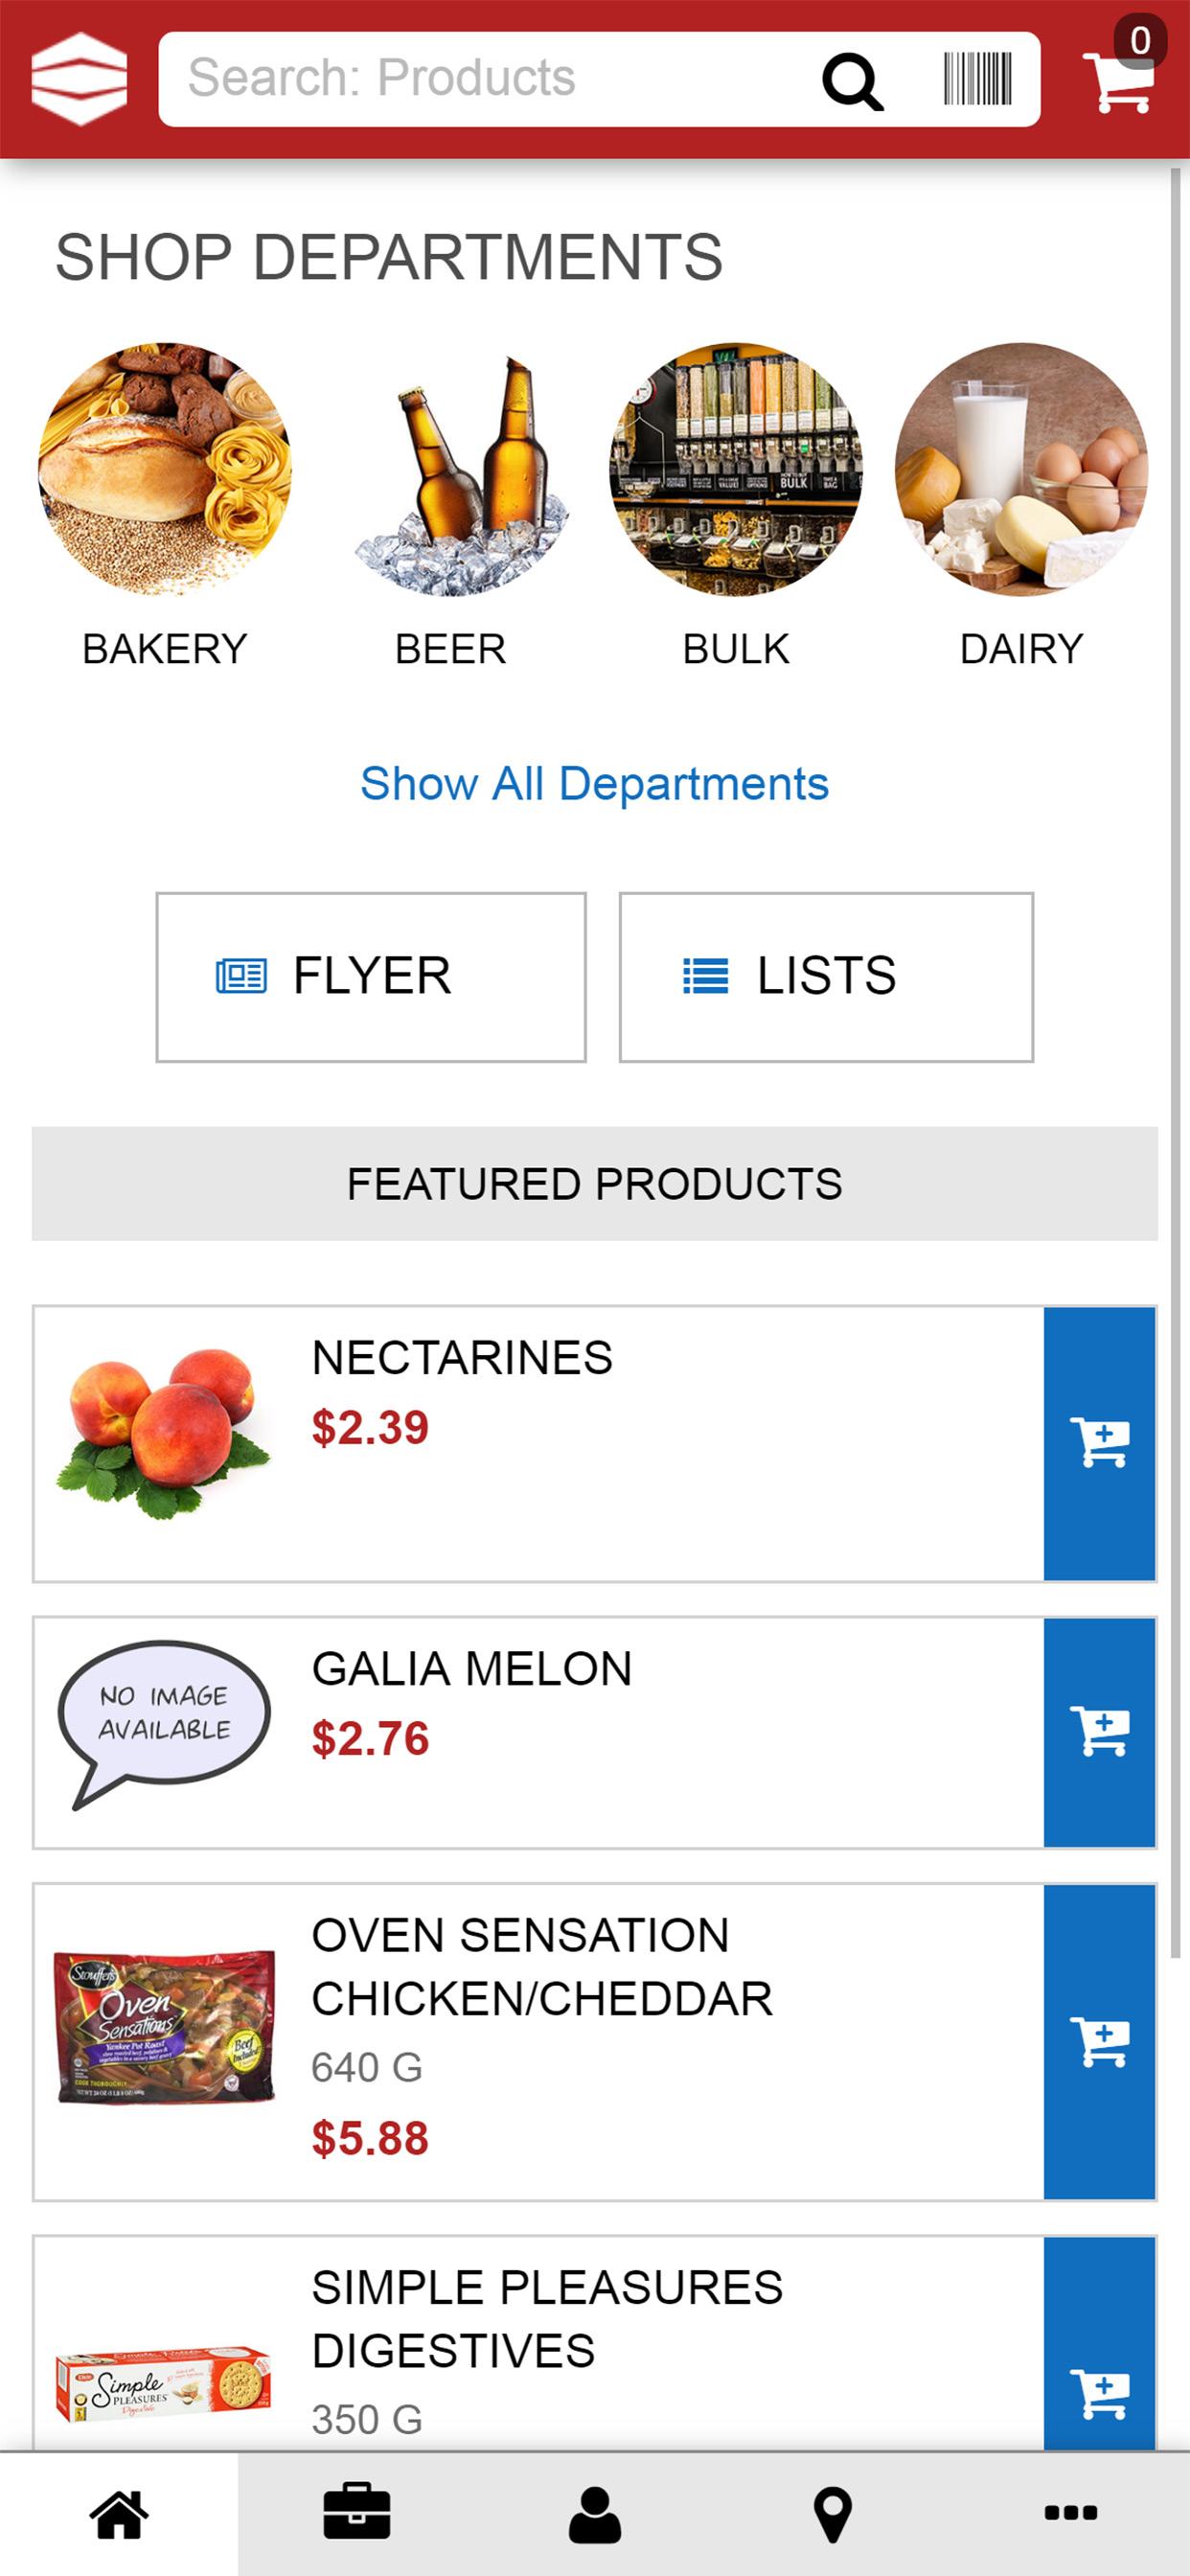The height and width of the screenshot is (2576, 1190).
Task: Click Show All Departments link
Action: coord(594,783)
